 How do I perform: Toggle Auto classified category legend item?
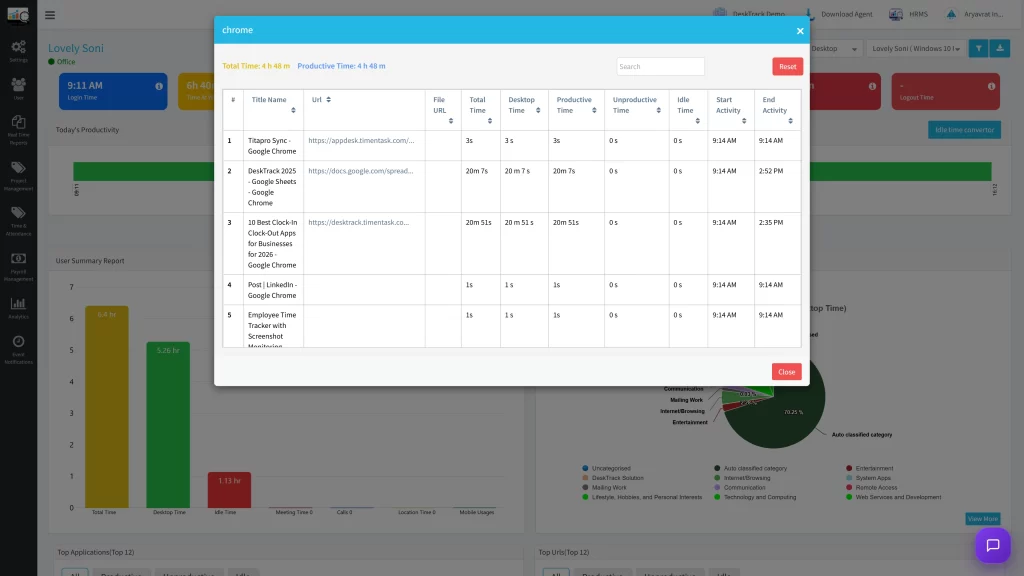point(750,468)
